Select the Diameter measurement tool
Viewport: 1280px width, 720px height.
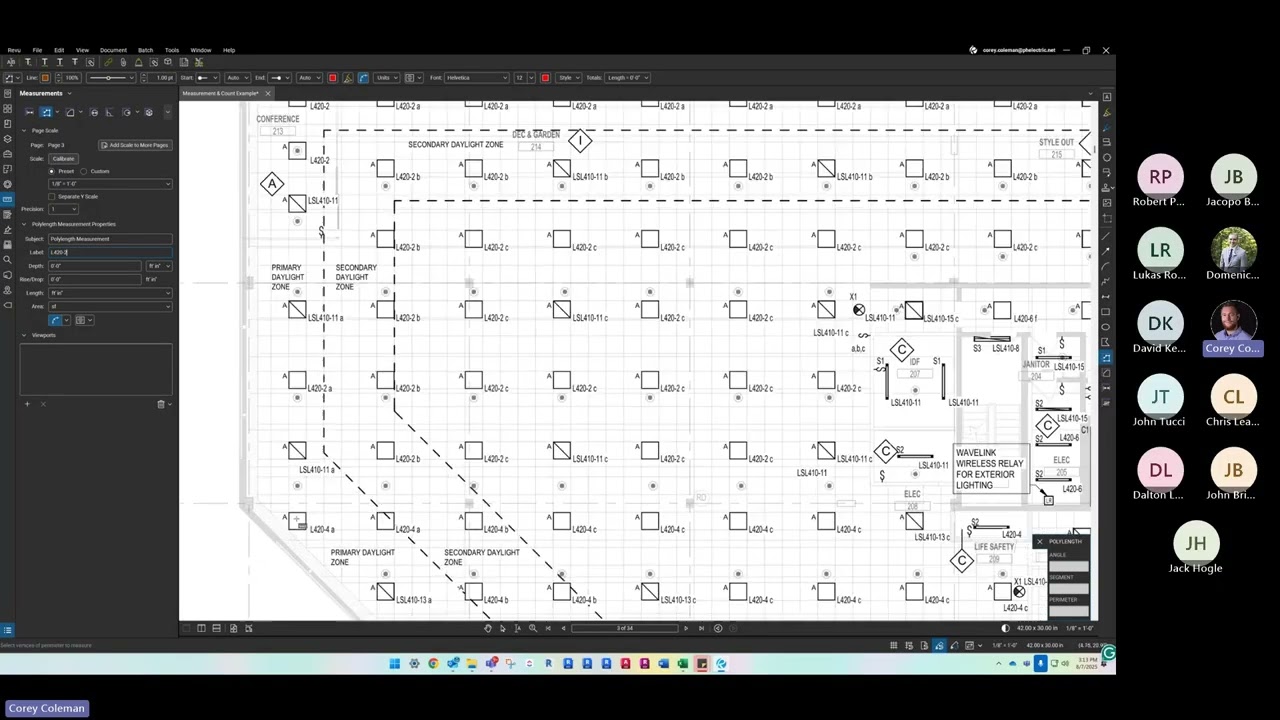click(94, 112)
